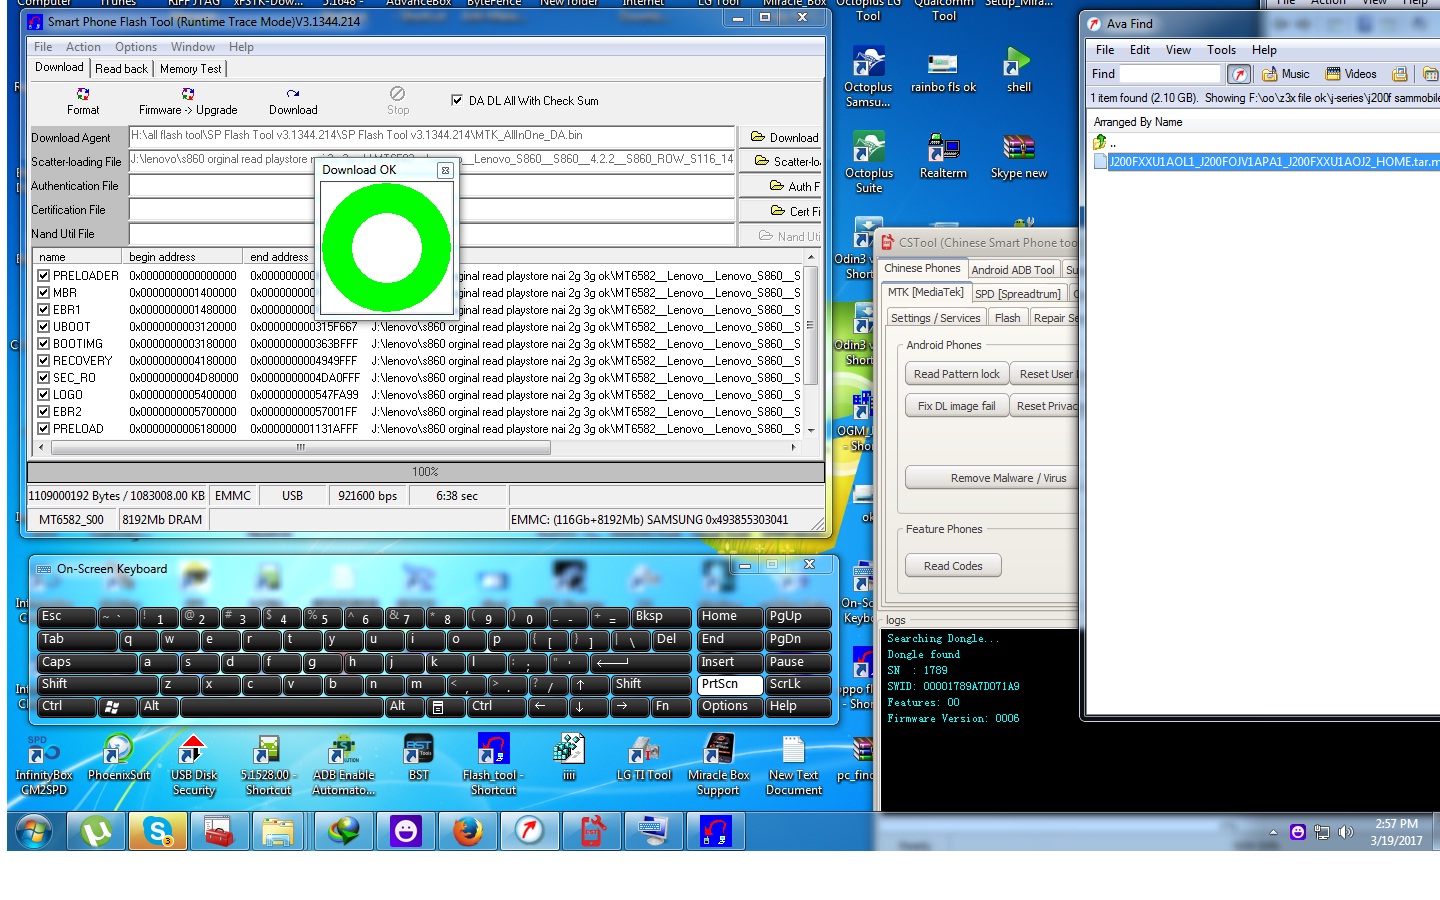The width and height of the screenshot is (1440, 900).
Task: Click Remove Malware / Virus button
Action: point(992,478)
